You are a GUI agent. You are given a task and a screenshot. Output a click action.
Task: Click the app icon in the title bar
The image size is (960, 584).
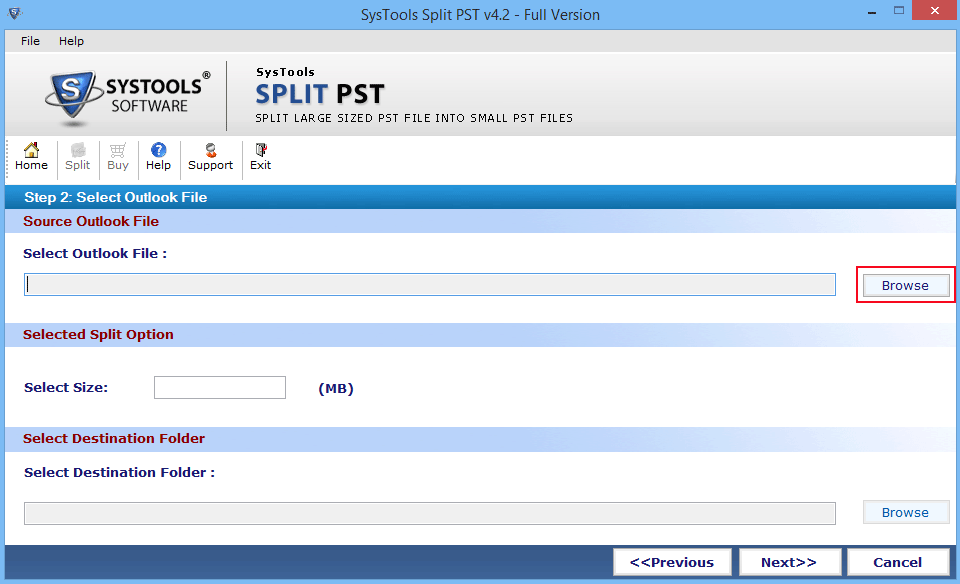point(14,13)
